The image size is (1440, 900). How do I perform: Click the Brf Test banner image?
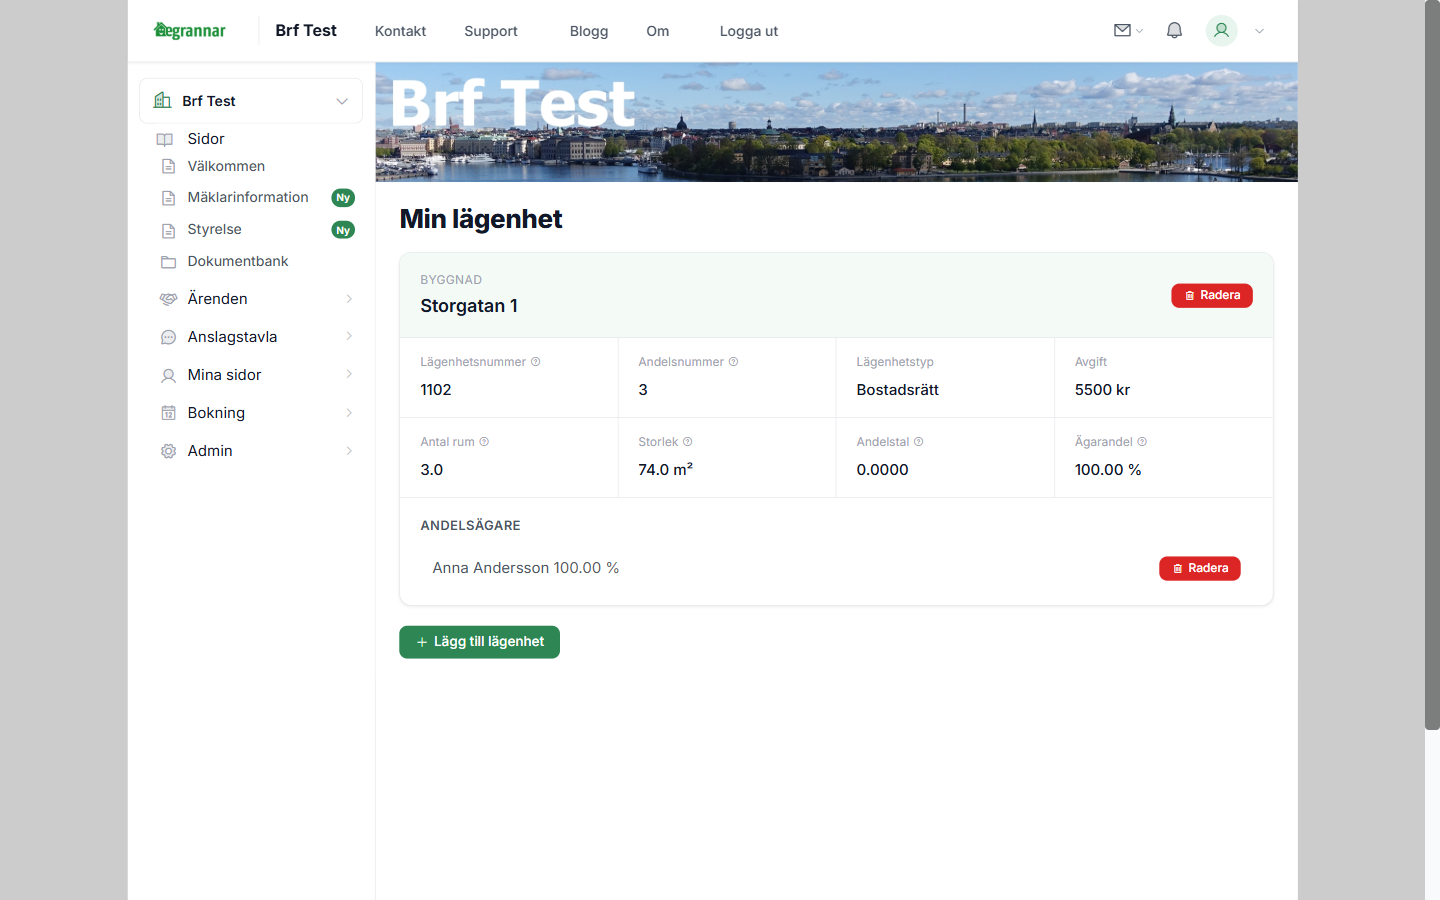click(836, 122)
